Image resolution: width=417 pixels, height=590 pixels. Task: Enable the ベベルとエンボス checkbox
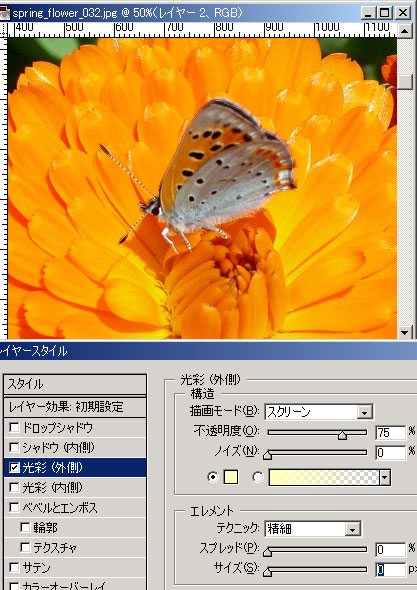tap(14, 508)
